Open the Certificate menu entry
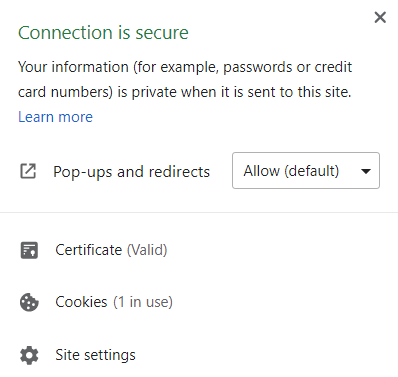 [199, 250]
